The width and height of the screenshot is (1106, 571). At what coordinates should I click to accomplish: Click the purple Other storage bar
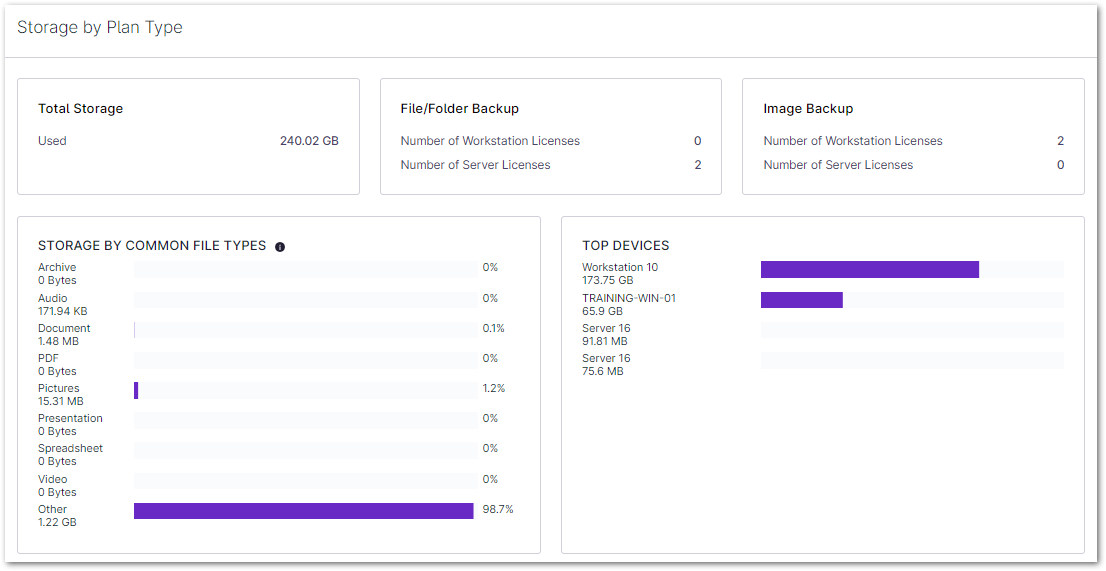pyautogui.click(x=303, y=511)
